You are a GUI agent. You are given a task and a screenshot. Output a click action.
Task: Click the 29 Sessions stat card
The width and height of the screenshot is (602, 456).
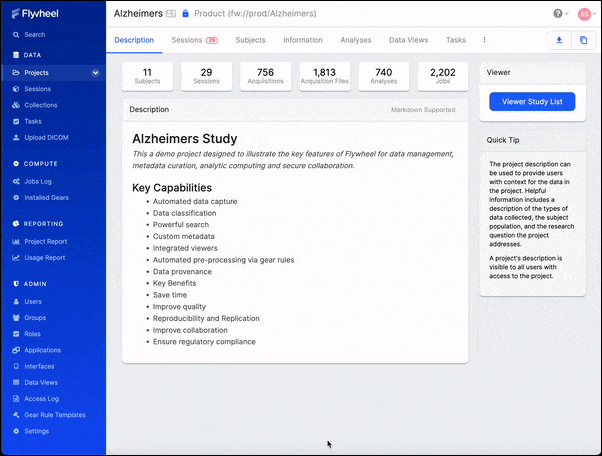click(x=207, y=76)
